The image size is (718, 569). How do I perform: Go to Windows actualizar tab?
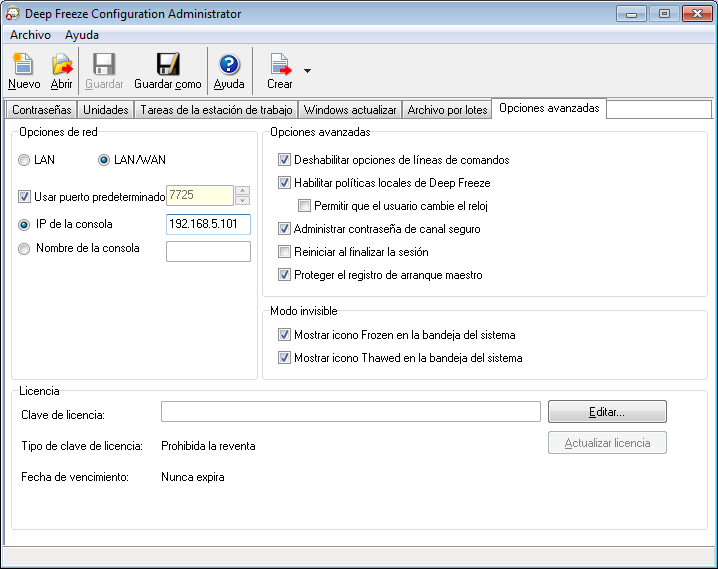click(x=350, y=110)
